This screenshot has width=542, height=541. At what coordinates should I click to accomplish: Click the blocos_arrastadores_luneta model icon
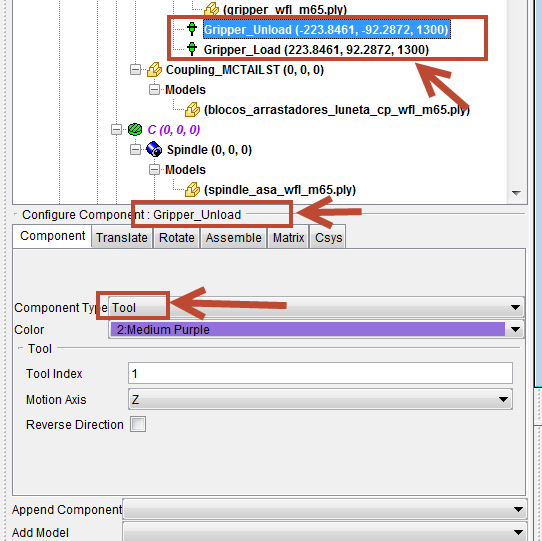tap(192, 110)
